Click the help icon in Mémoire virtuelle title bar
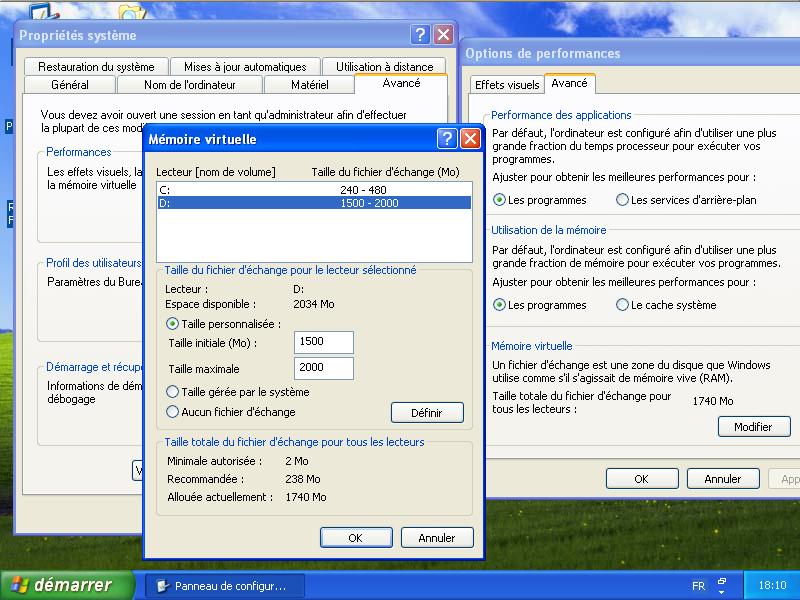 click(447, 139)
